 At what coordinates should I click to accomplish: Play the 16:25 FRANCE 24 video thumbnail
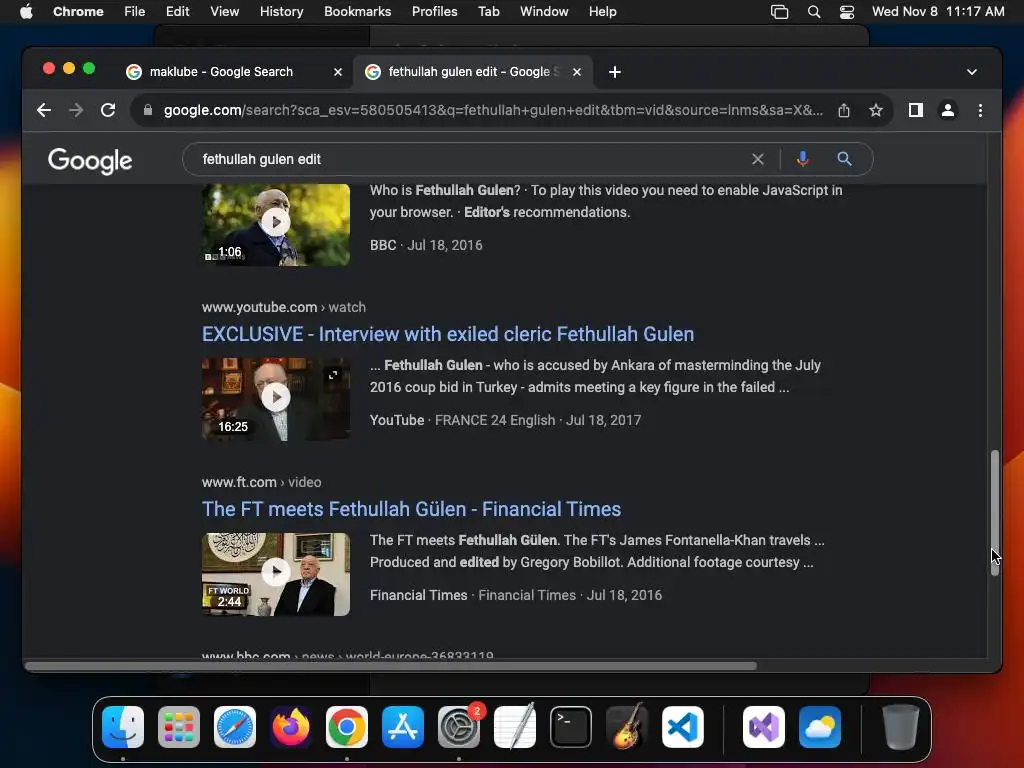(x=276, y=399)
